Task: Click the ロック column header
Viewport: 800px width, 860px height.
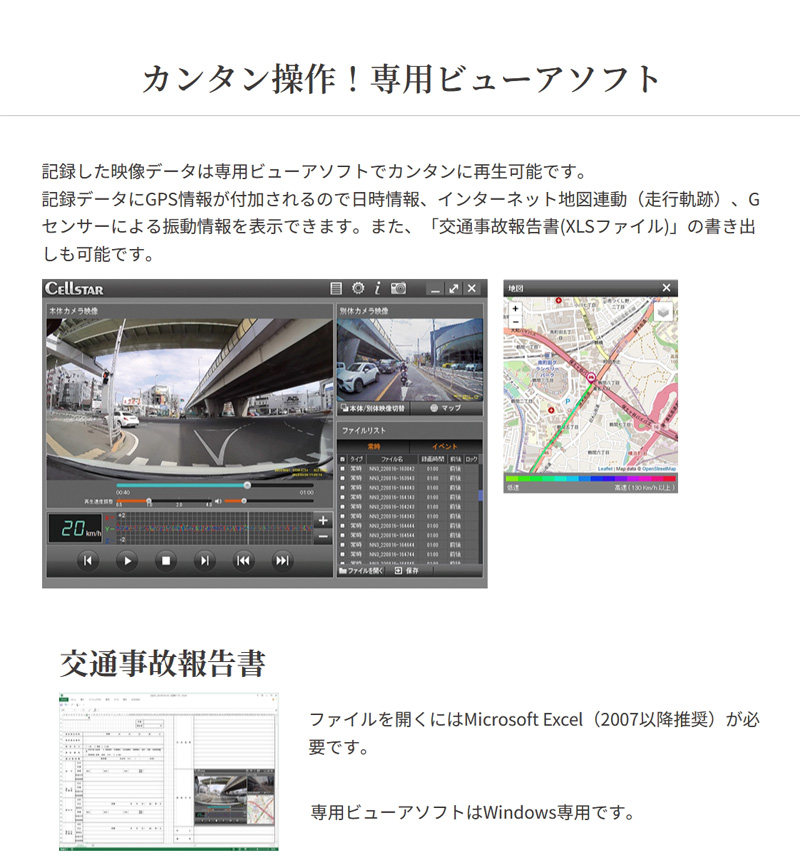Action: [x=472, y=459]
